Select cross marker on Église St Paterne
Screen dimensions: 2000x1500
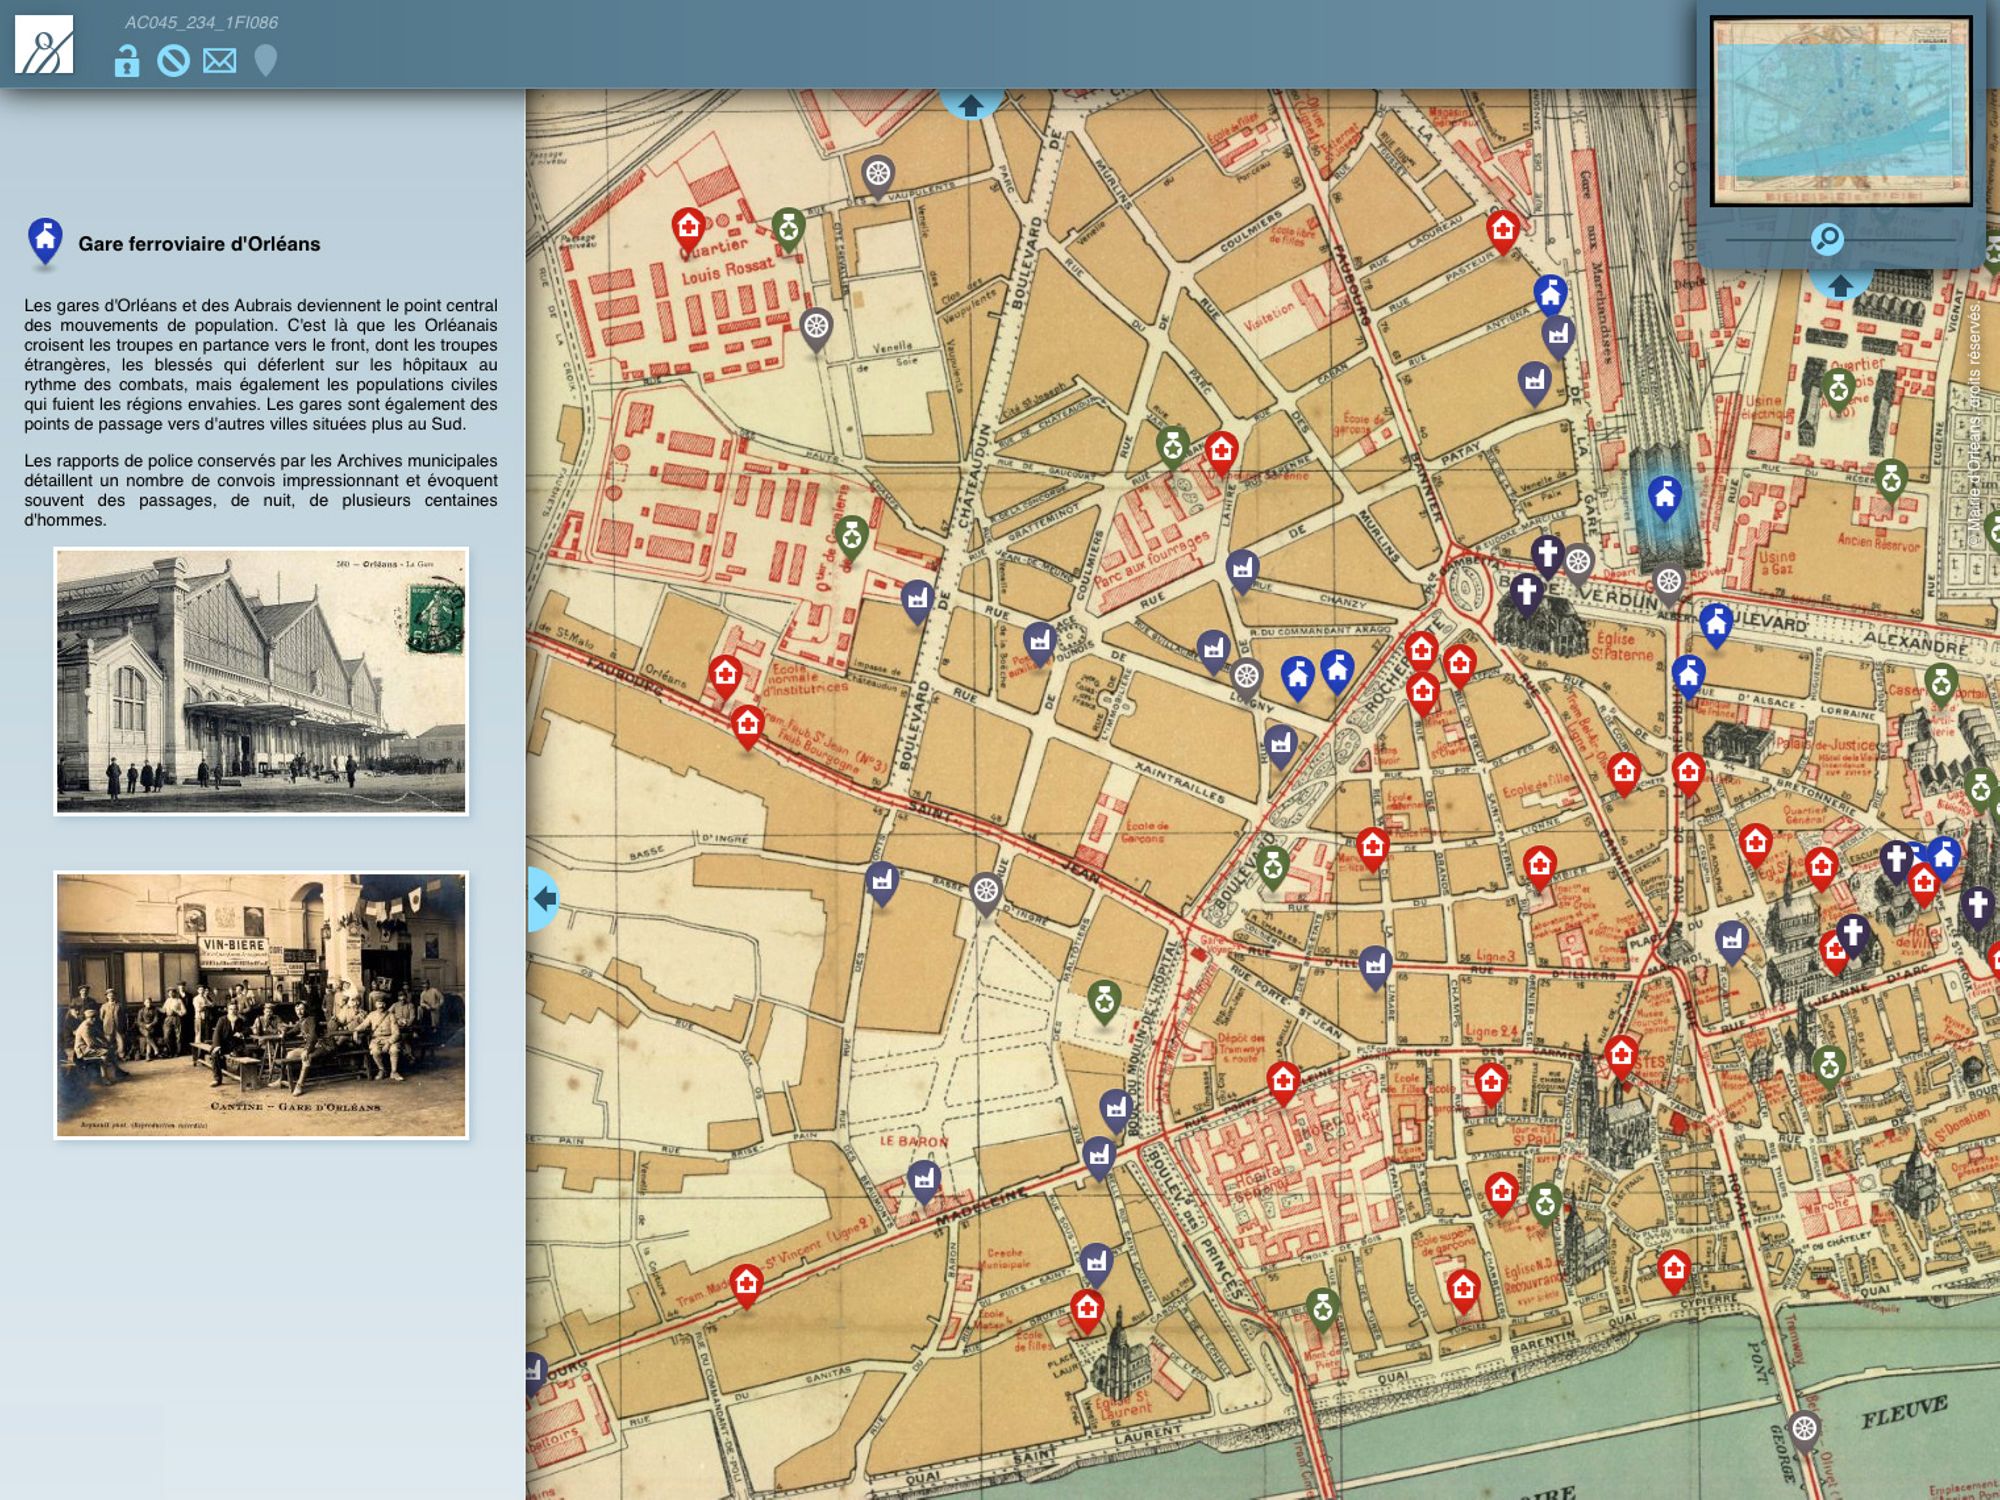[x=1526, y=592]
